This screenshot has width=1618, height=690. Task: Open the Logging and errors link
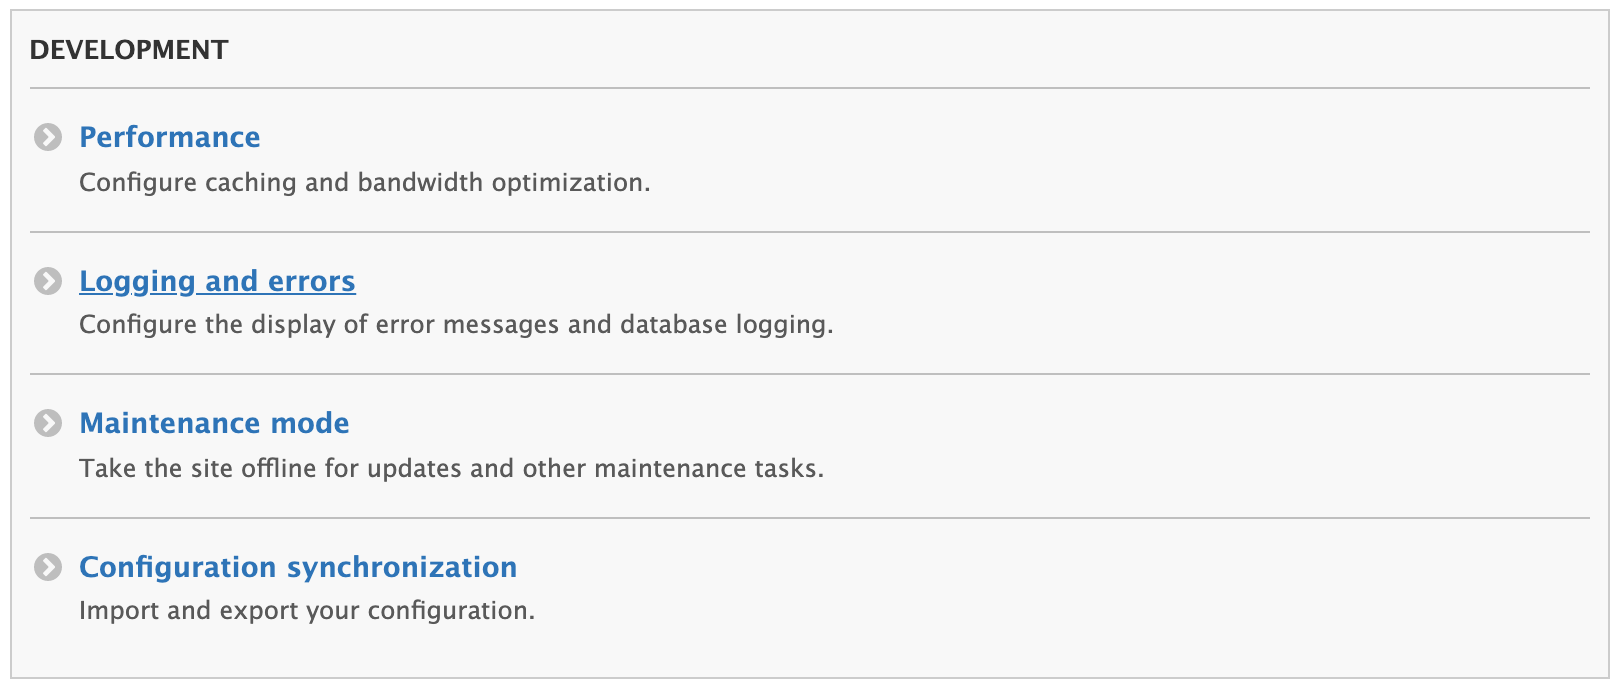[x=217, y=281]
